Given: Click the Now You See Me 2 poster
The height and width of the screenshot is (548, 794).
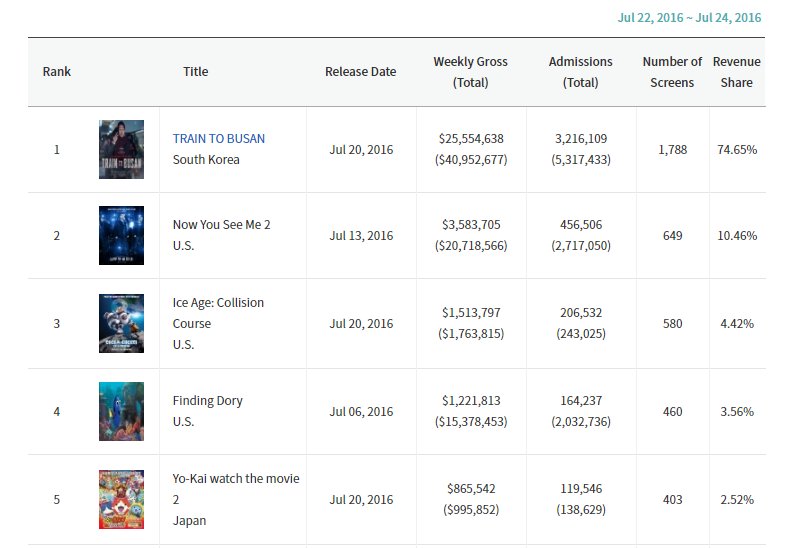Looking at the screenshot, I should pyautogui.click(x=121, y=236).
